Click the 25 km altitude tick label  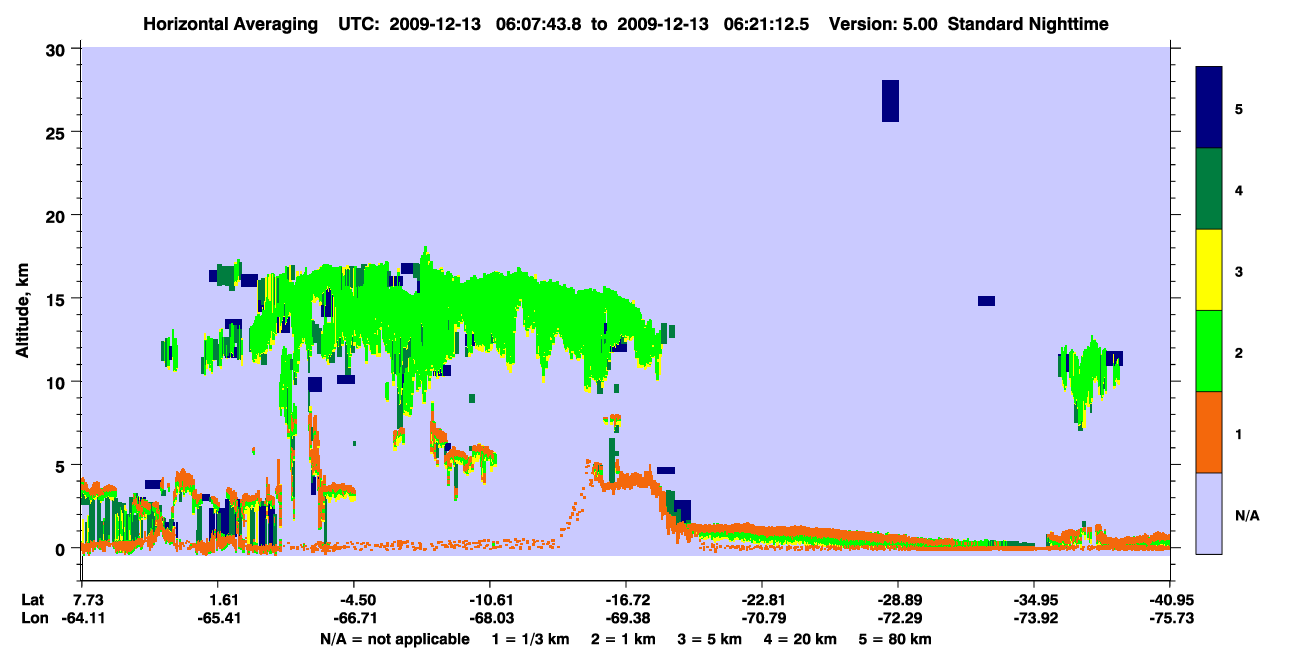point(55,132)
